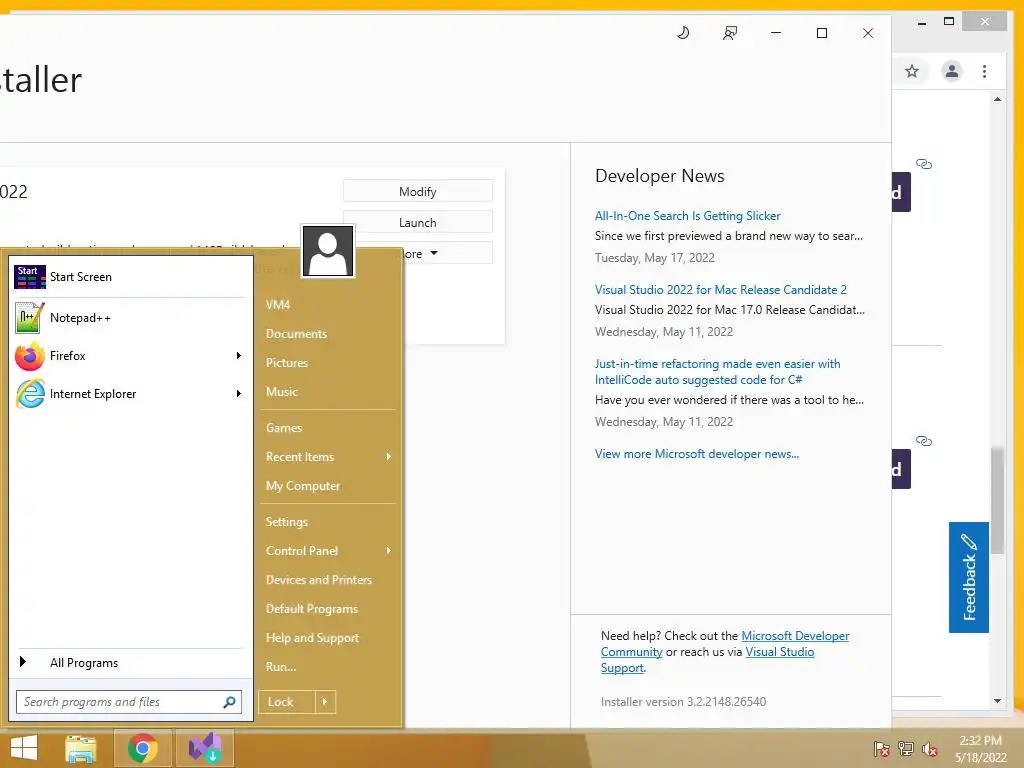Open Just-in-time refactoring IntelliCode article
Image resolution: width=1024 pixels, height=768 pixels.
(717, 372)
